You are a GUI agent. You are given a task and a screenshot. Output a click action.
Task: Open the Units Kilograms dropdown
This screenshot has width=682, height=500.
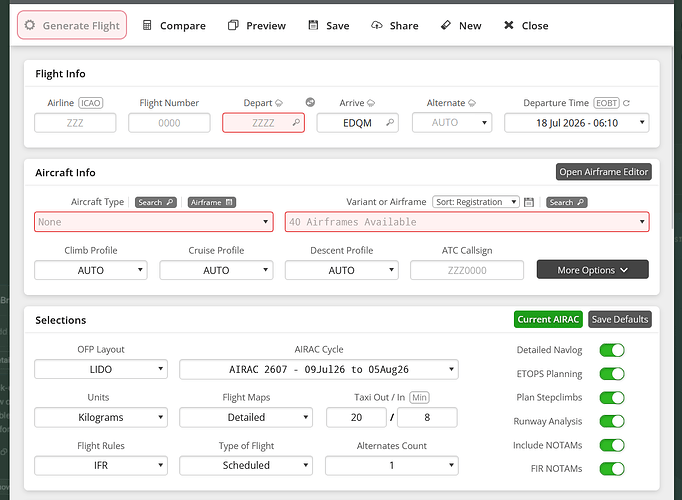[x=101, y=417]
